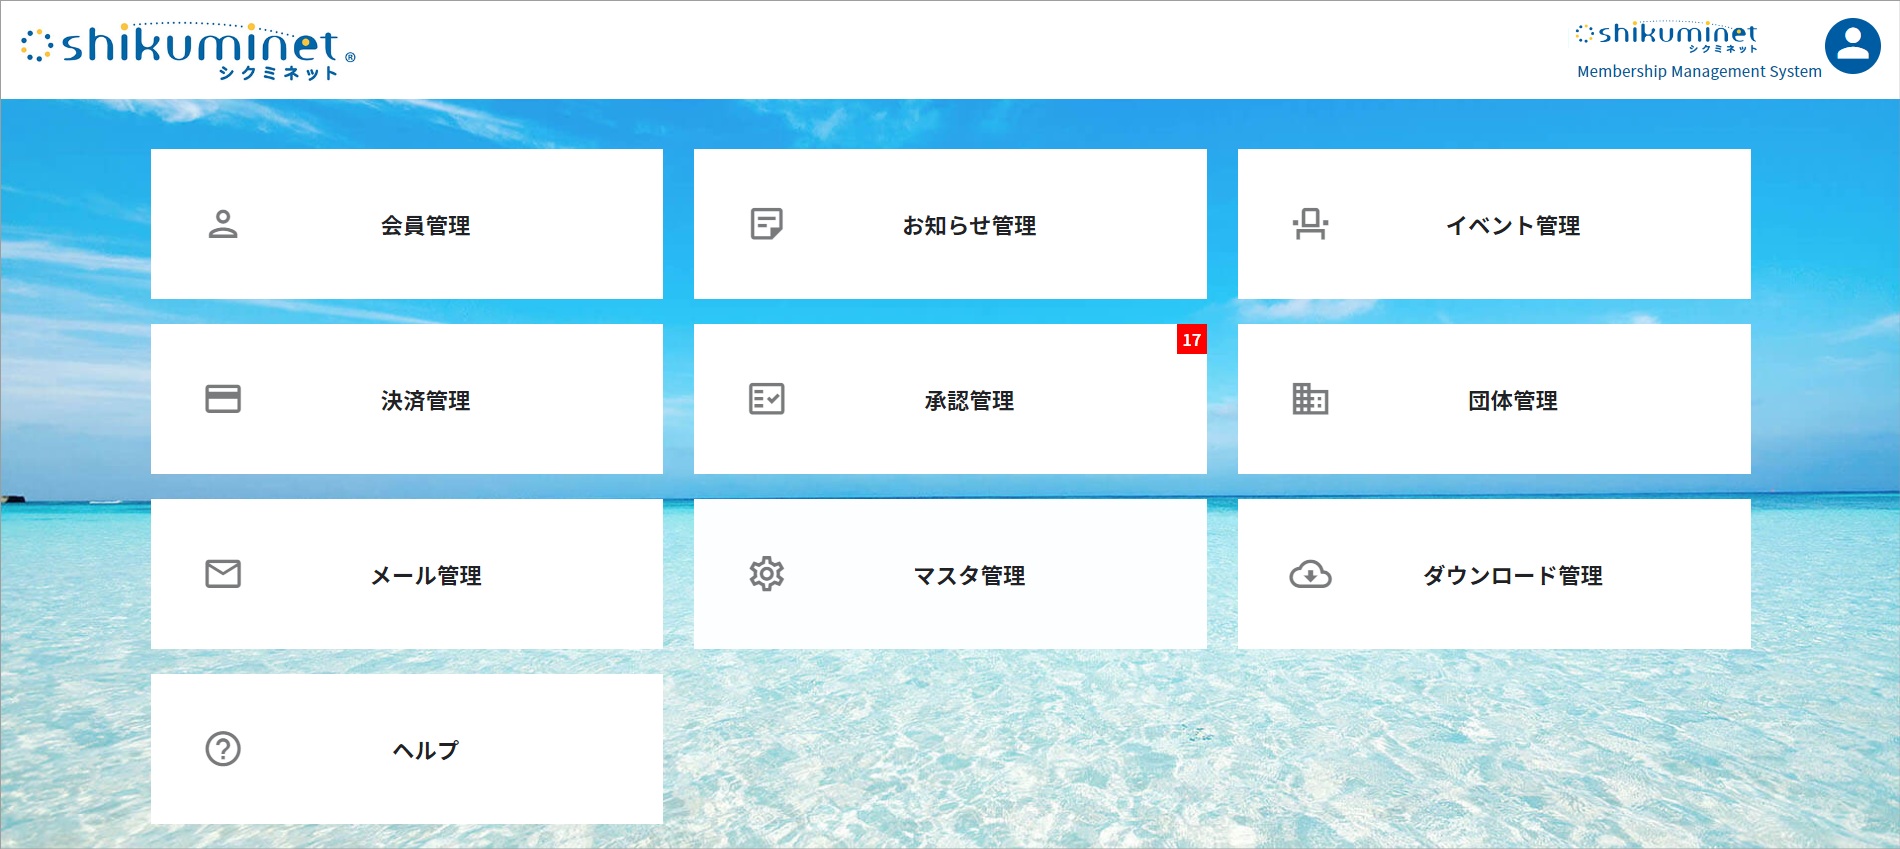Click the red 17 notification badge
This screenshot has height=849, width=1900.
tap(1192, 340)
